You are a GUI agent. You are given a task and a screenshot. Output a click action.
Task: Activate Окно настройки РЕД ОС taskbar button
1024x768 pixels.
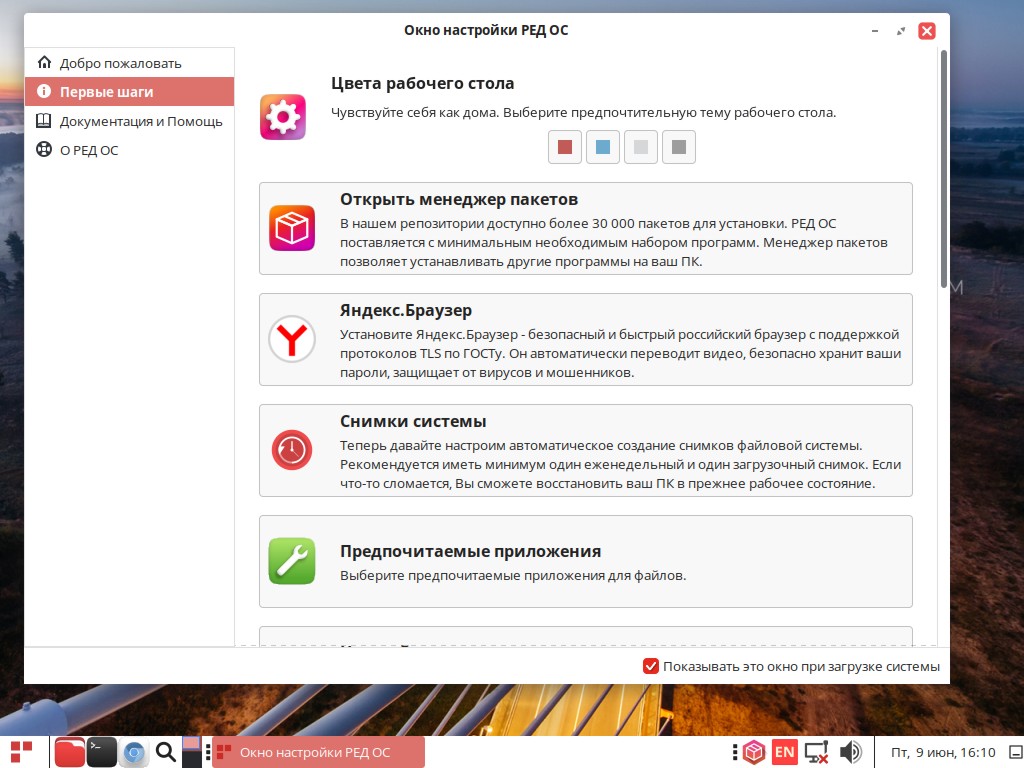point(319,752)
